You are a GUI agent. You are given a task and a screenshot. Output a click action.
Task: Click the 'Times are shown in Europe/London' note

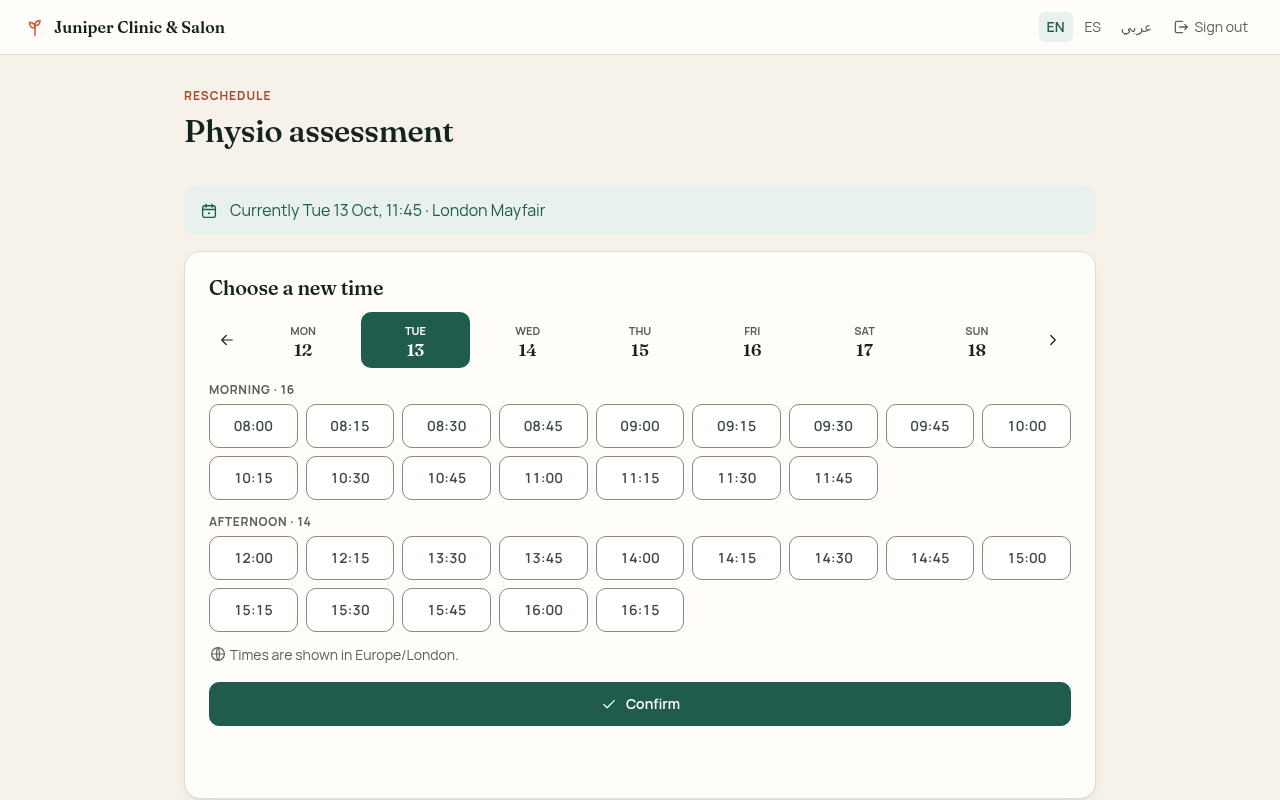(344, 655)
